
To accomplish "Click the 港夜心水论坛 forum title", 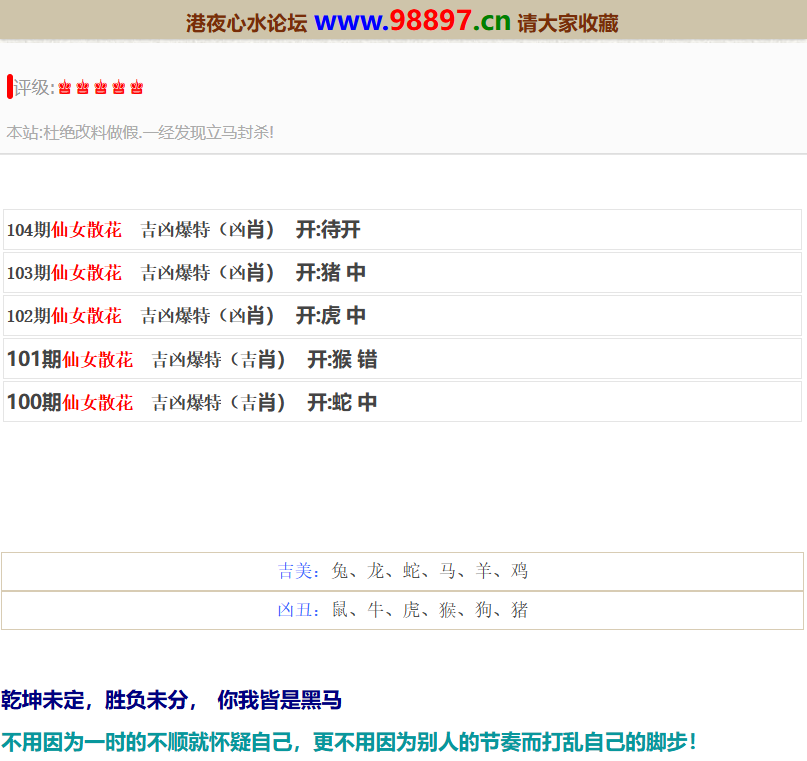I will (x=246, y=23).
